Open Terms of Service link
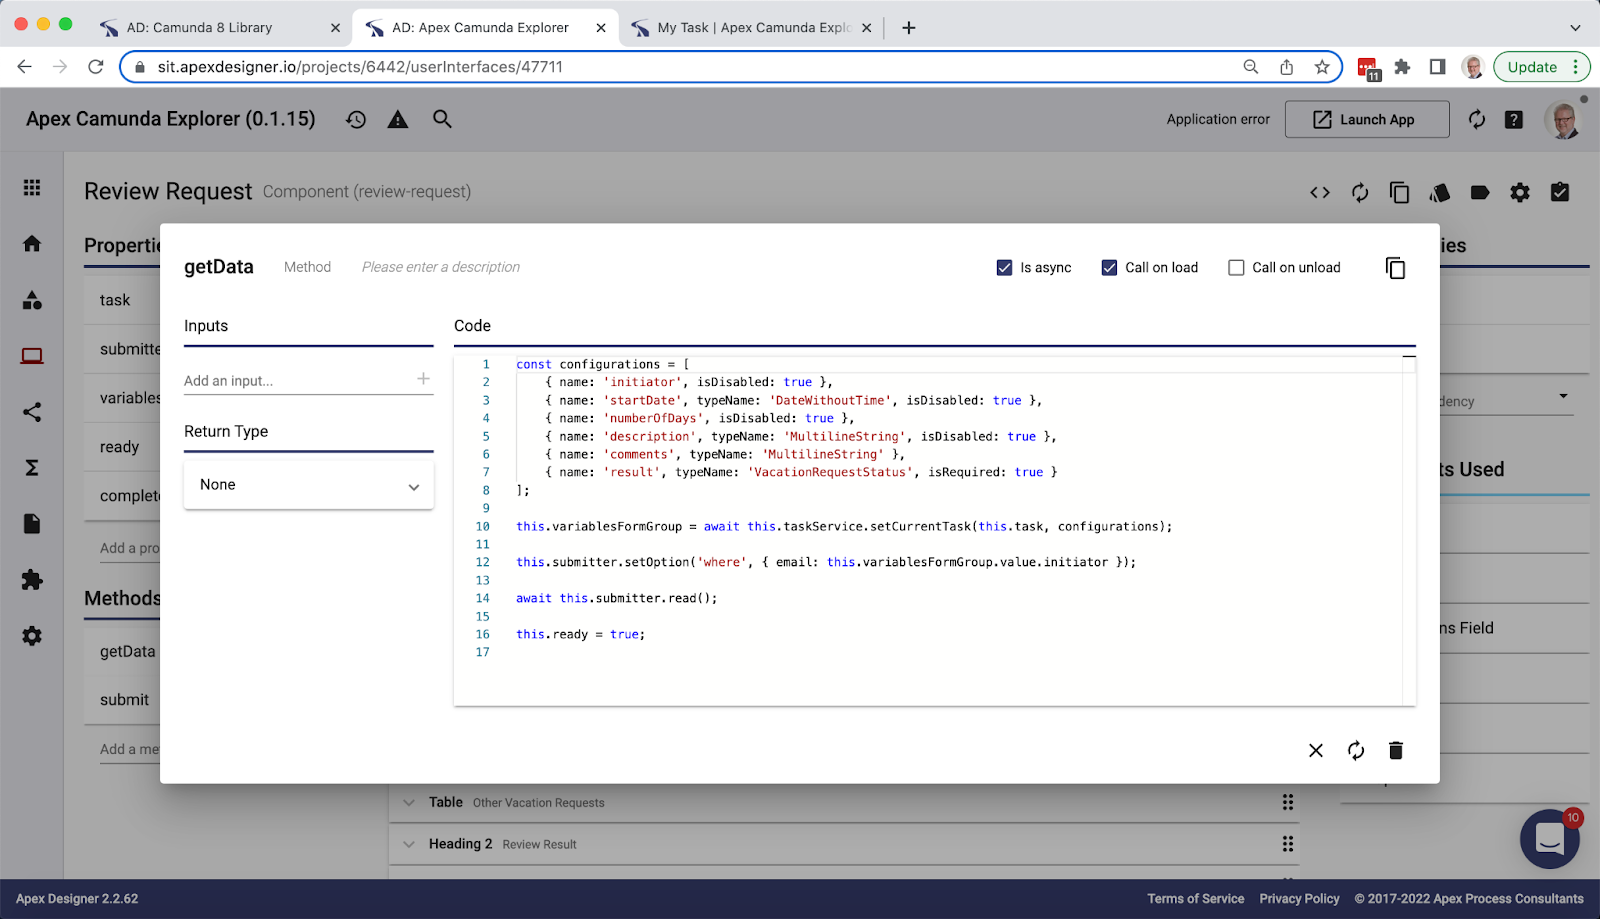 1196,899
